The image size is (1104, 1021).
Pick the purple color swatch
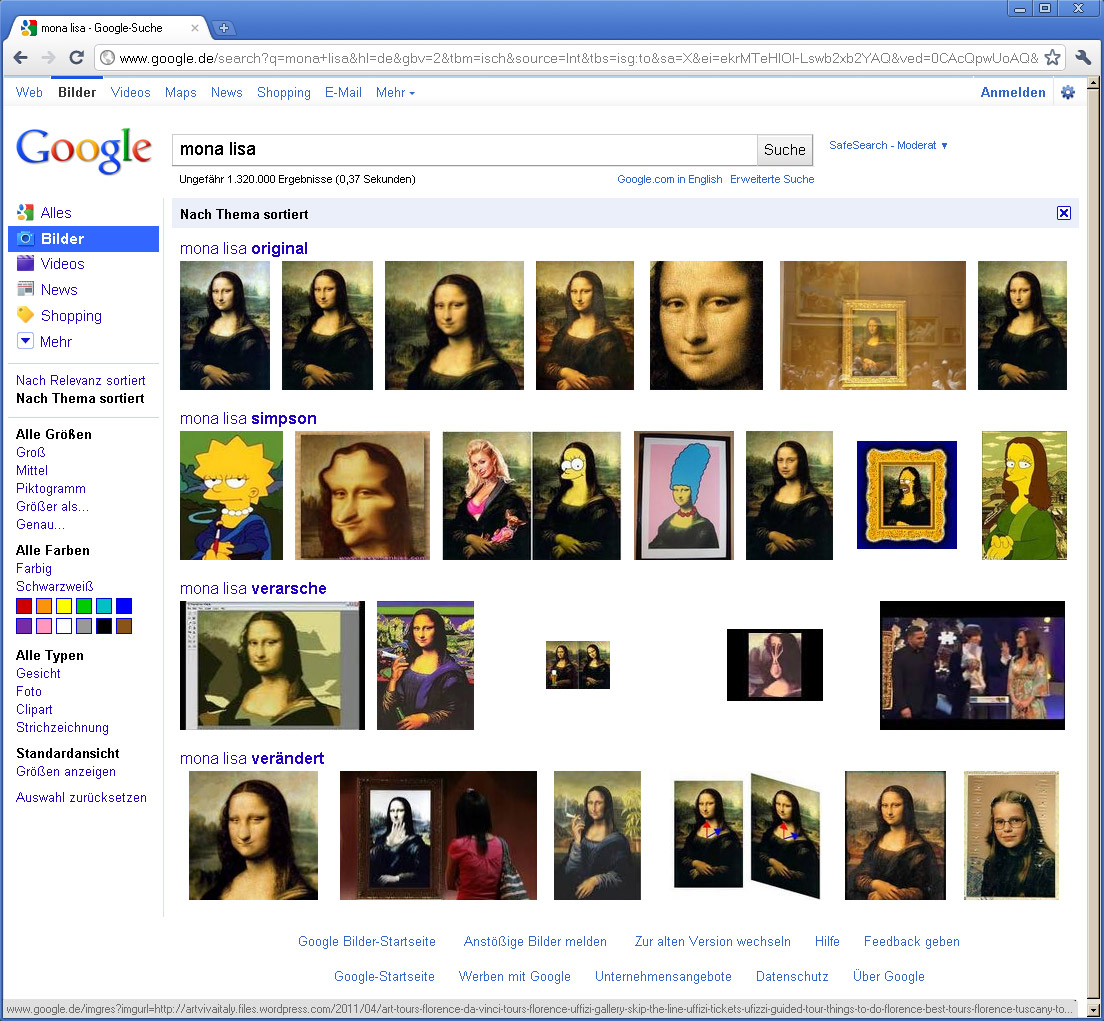pyautogui.click(x=24, y=626)
